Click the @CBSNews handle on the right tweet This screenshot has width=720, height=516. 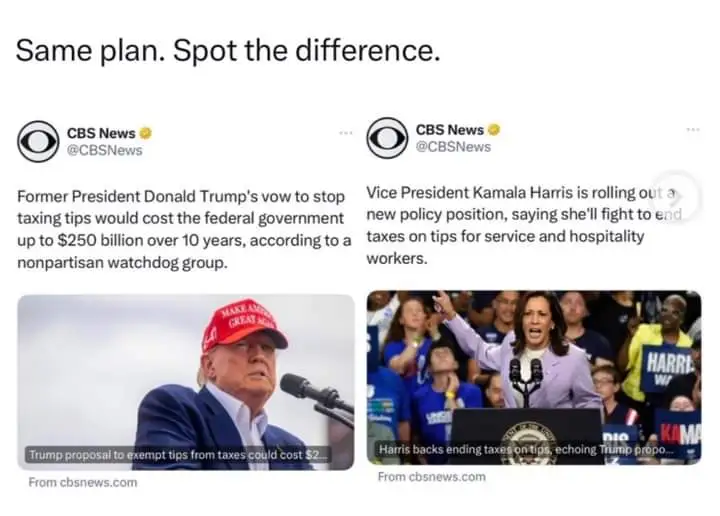[453, 147]
